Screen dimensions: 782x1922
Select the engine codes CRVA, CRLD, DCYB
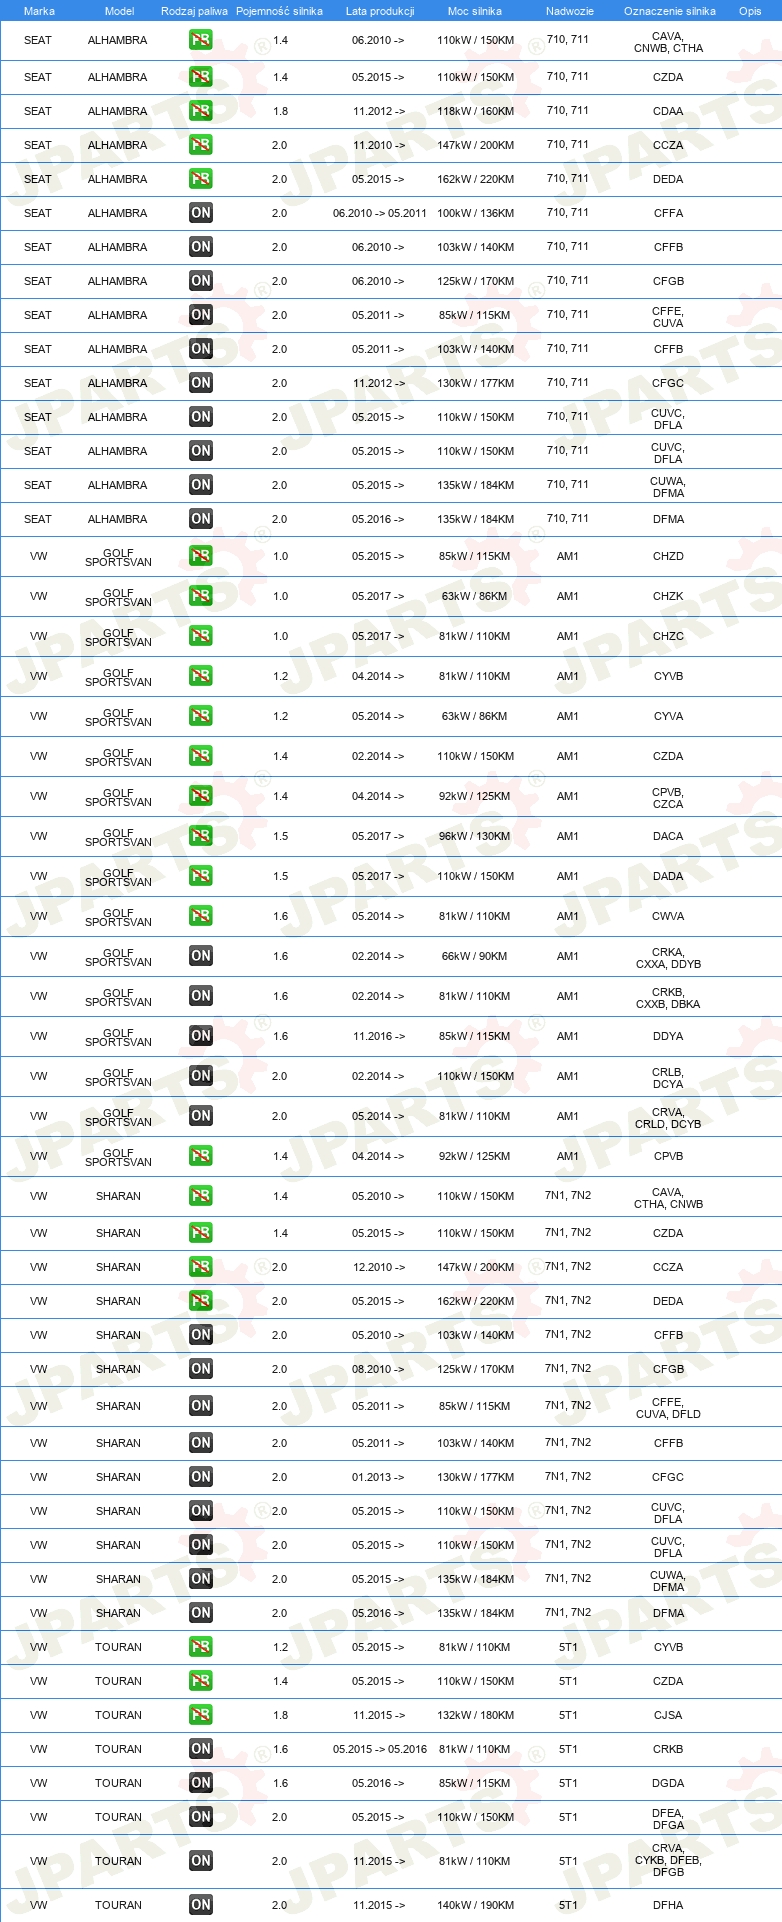(668, 1118)
